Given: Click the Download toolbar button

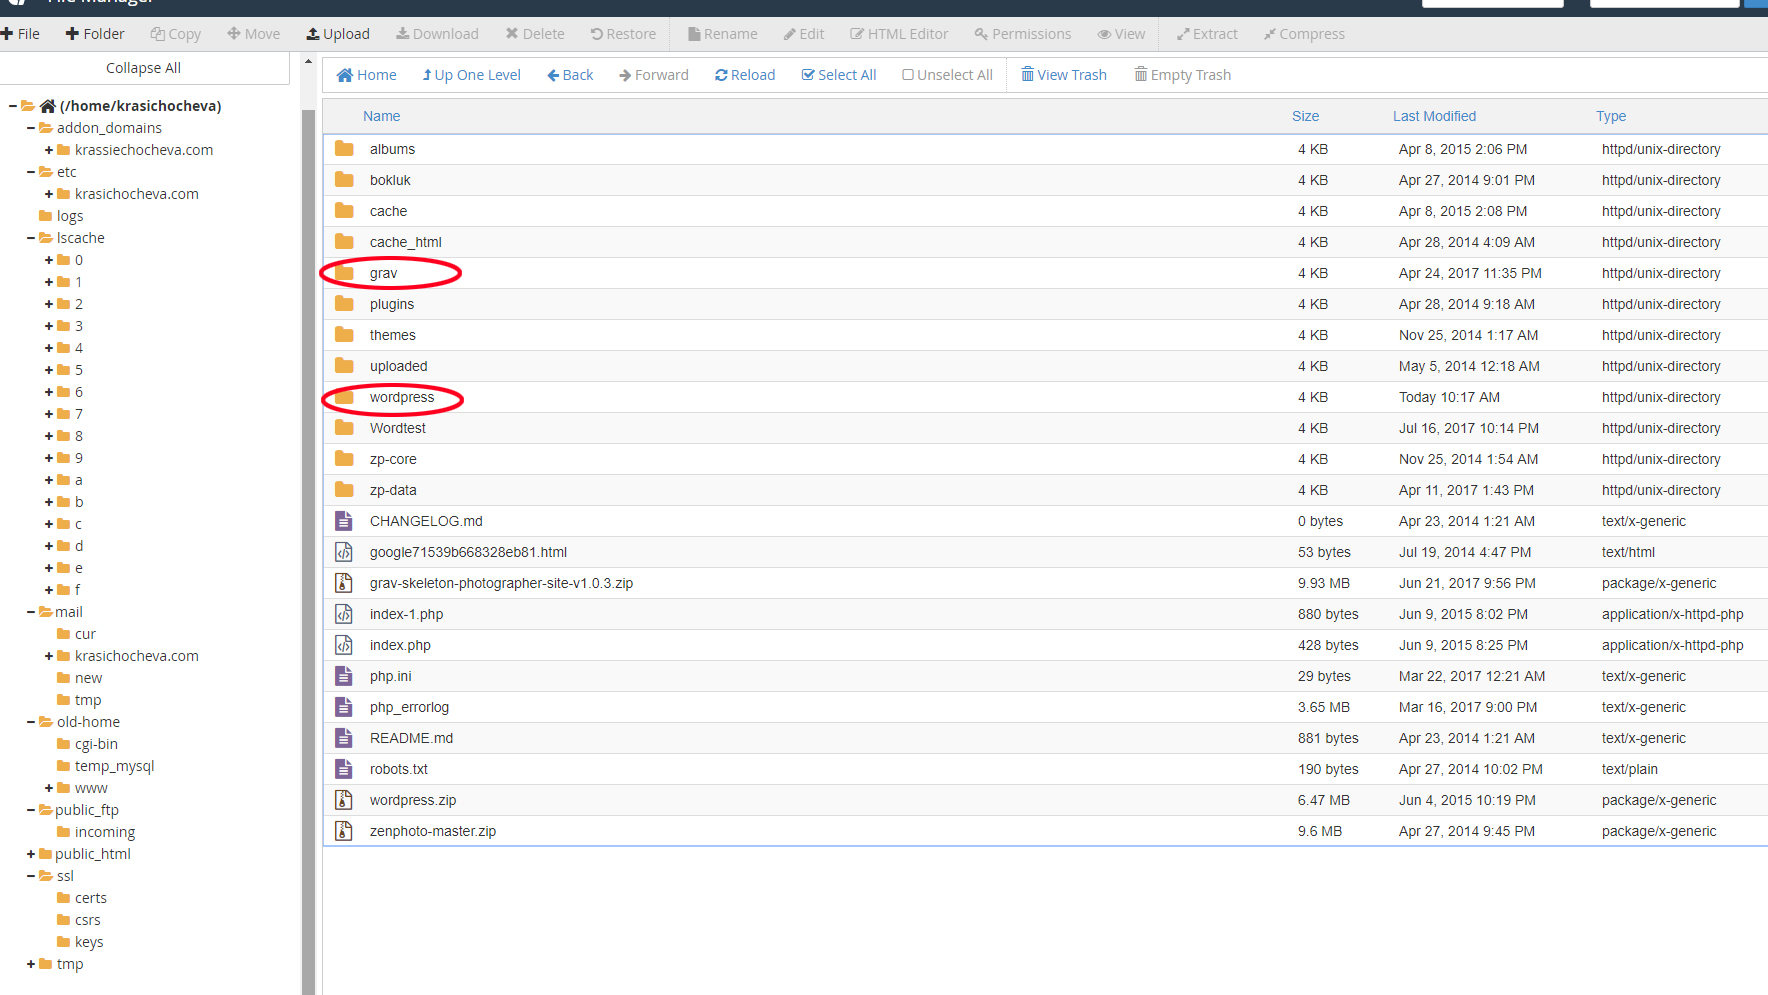Looking at the screenshot, I should pos(437,34).
